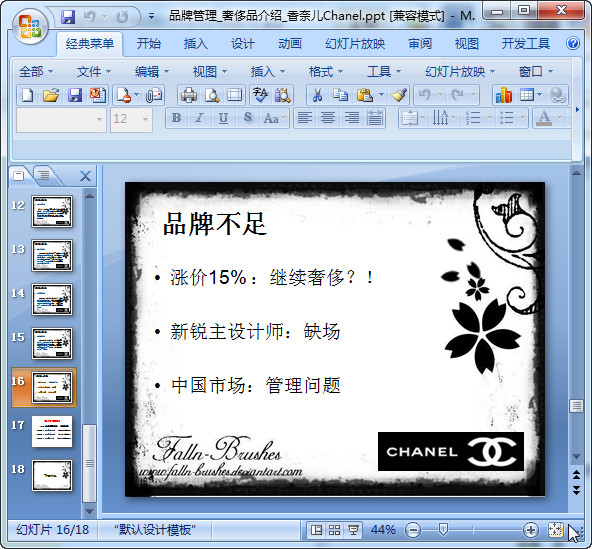
Task: Select slide 17 thumbnail
Action: pyautogui.click(x=52, y=432)
